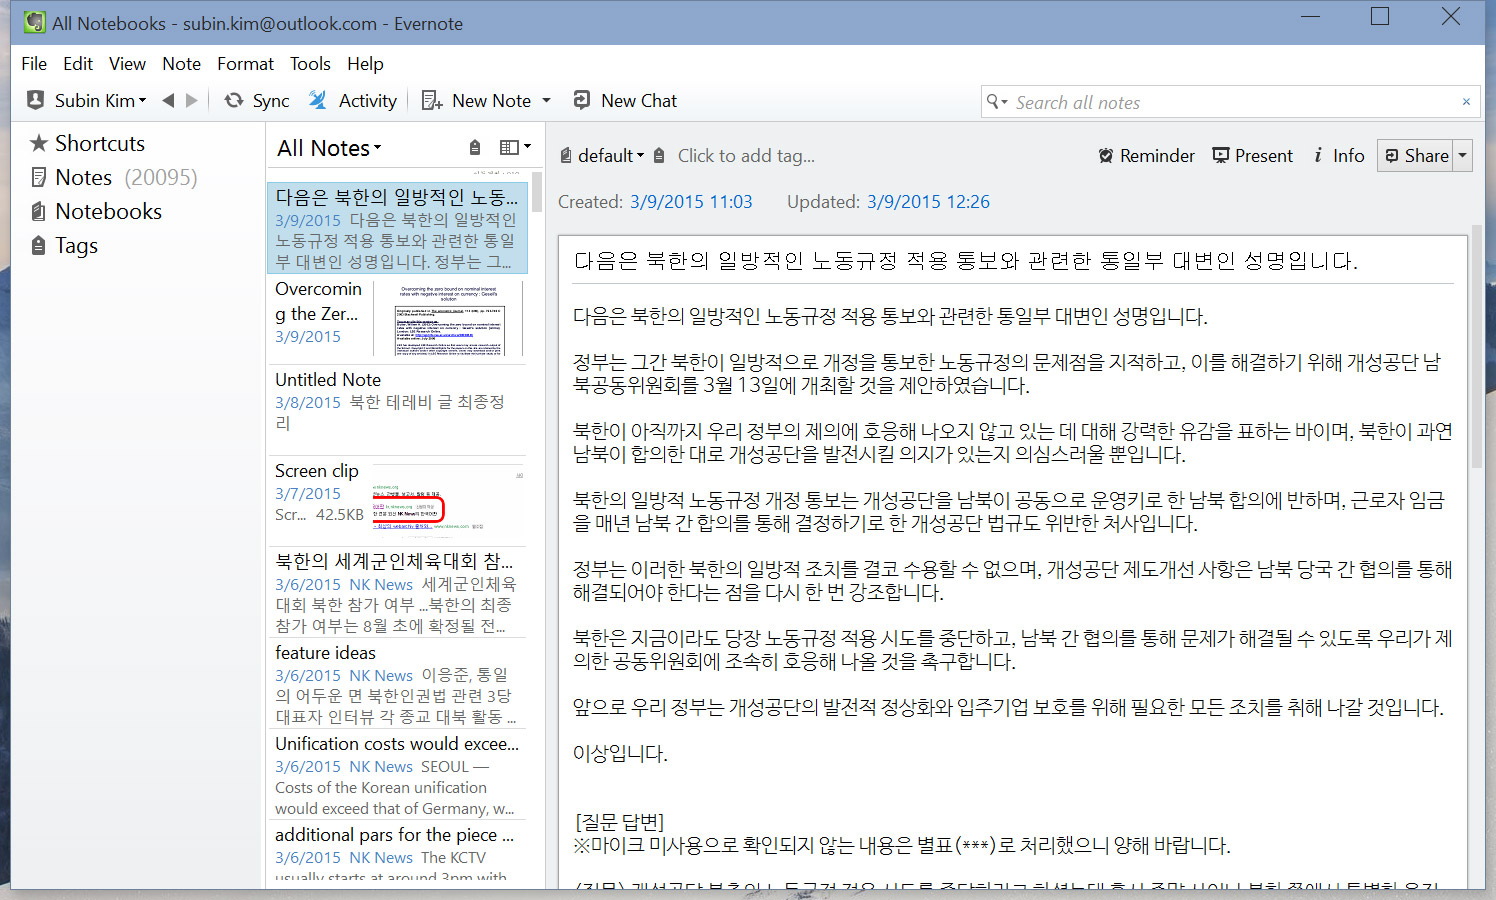Go forward with the right arrow
Image resolution: width=1496 pixels, height=900 pixels.
coord(192,101)
